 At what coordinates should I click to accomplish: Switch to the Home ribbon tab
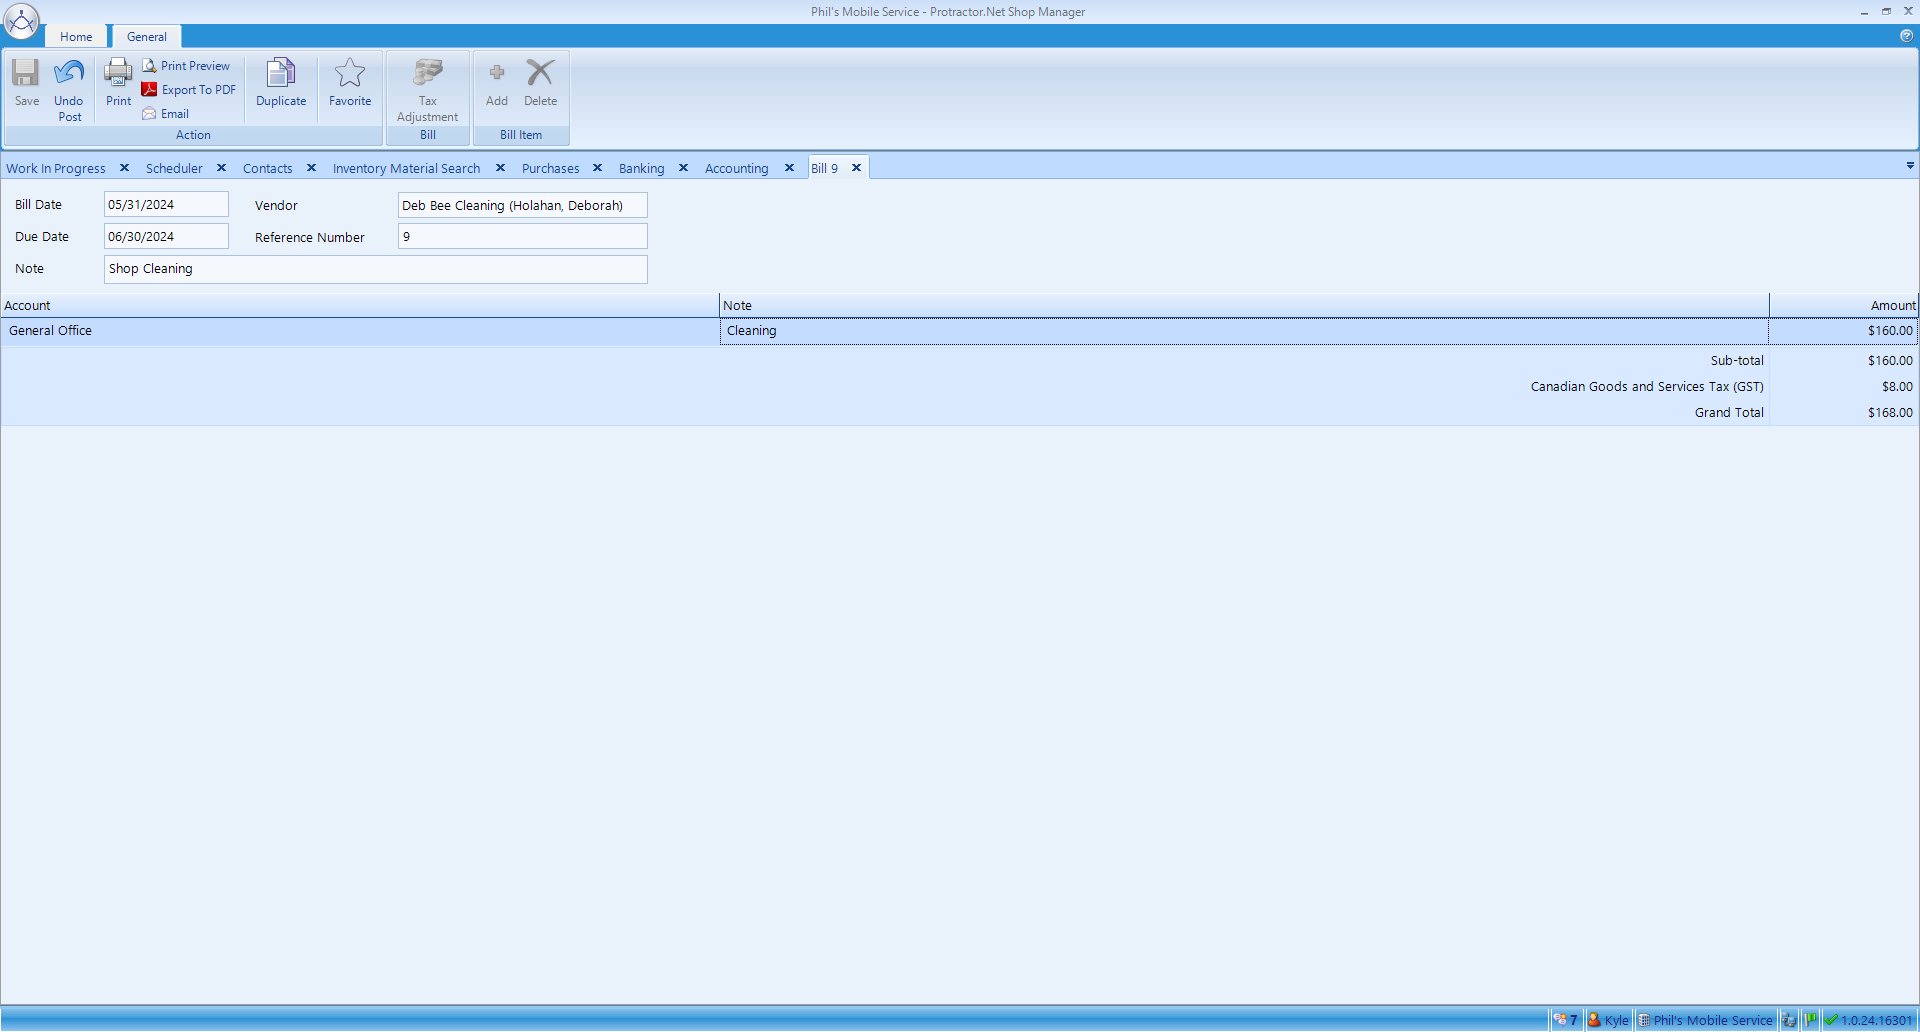tap(76, 37)
